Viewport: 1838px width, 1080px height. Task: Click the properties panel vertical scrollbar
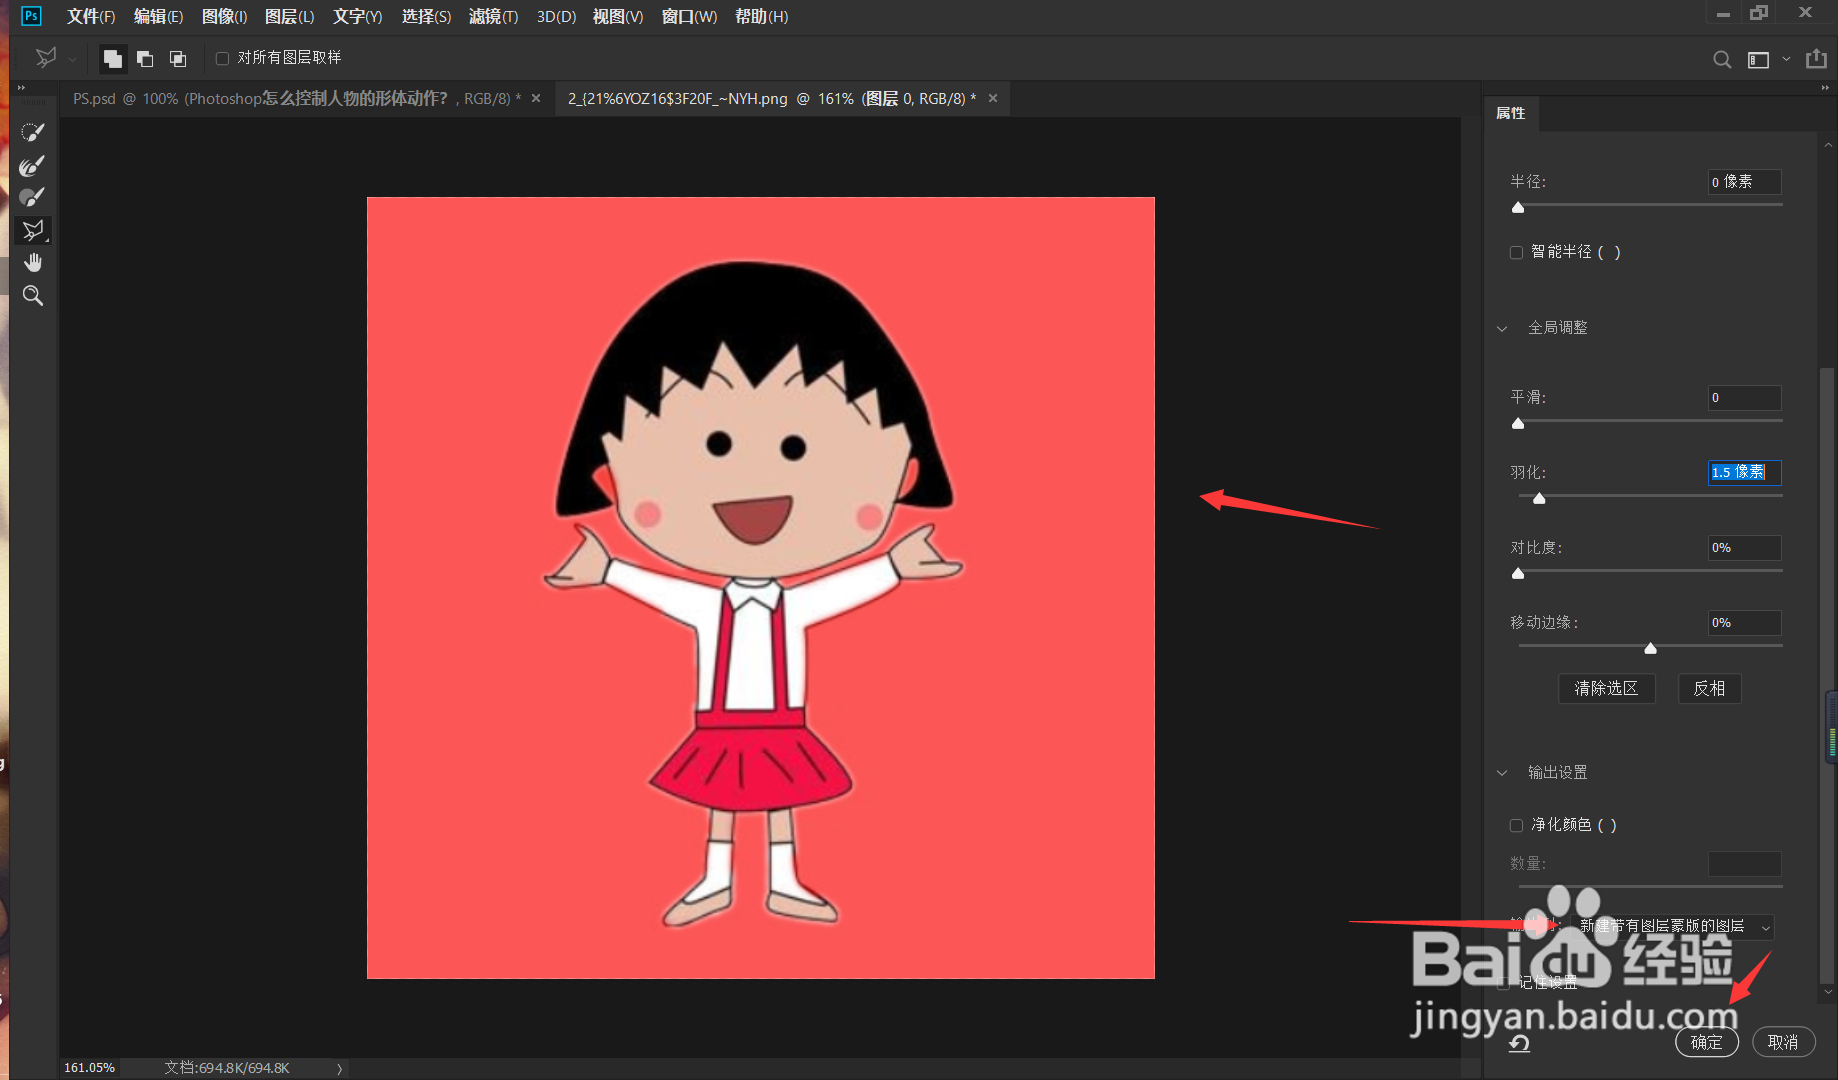(1827, 674)
